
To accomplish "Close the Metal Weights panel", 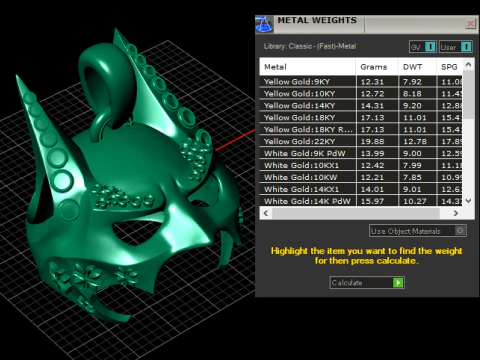I will click(x=470, y=24).
